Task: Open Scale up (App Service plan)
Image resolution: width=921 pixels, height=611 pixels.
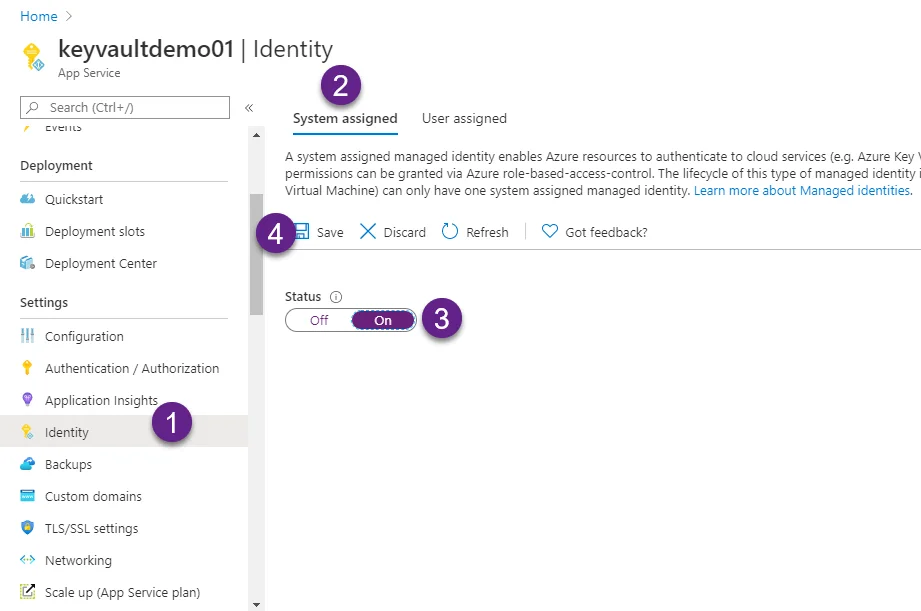Action: click(124, 592)
